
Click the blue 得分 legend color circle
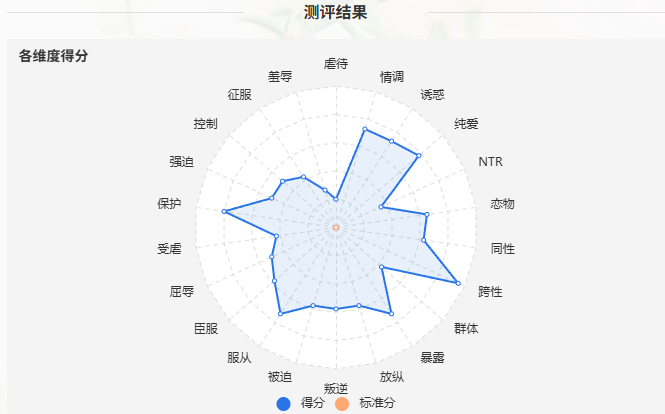[283, 404]
